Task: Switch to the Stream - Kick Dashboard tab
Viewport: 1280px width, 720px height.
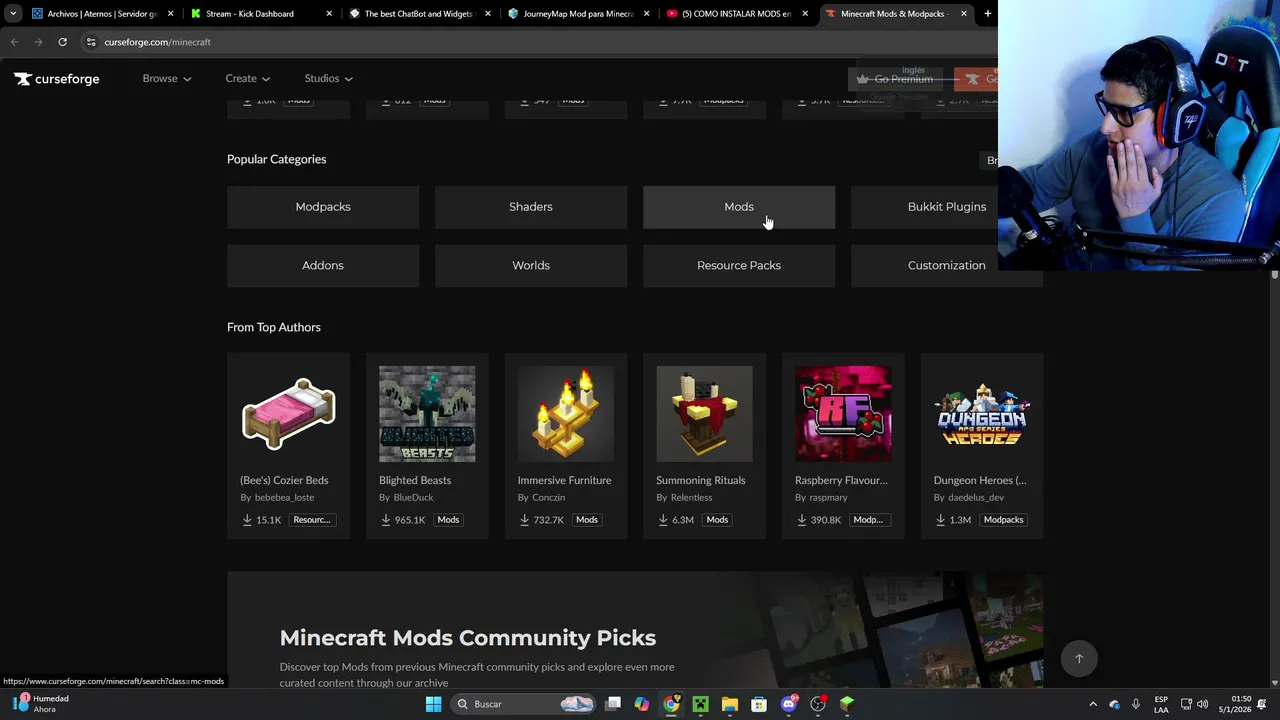Action: (250, 14)
